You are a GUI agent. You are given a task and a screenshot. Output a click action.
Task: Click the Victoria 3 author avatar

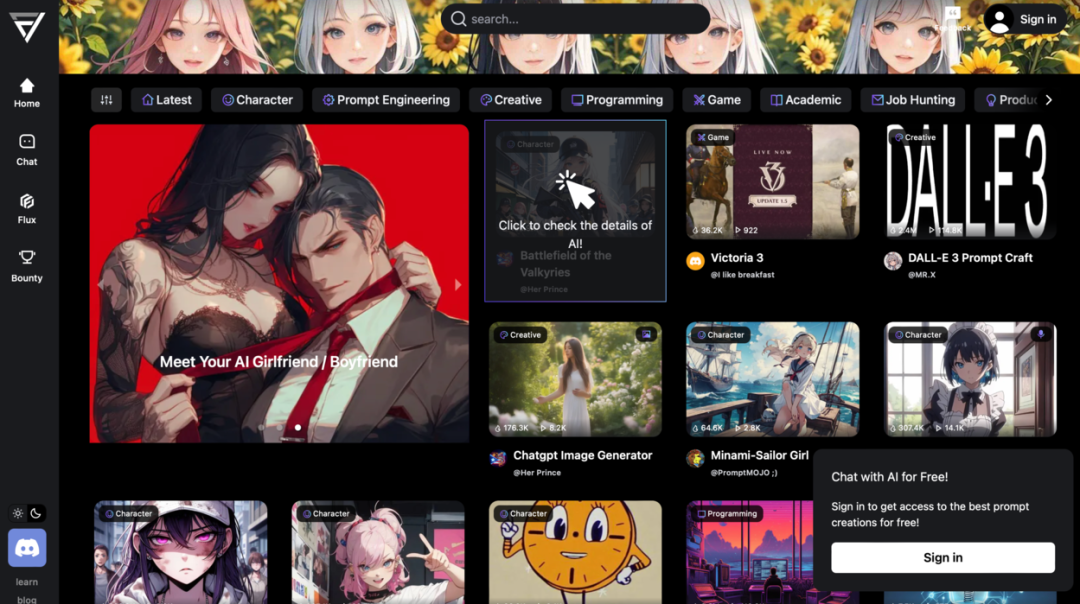[x=695, y=261]
